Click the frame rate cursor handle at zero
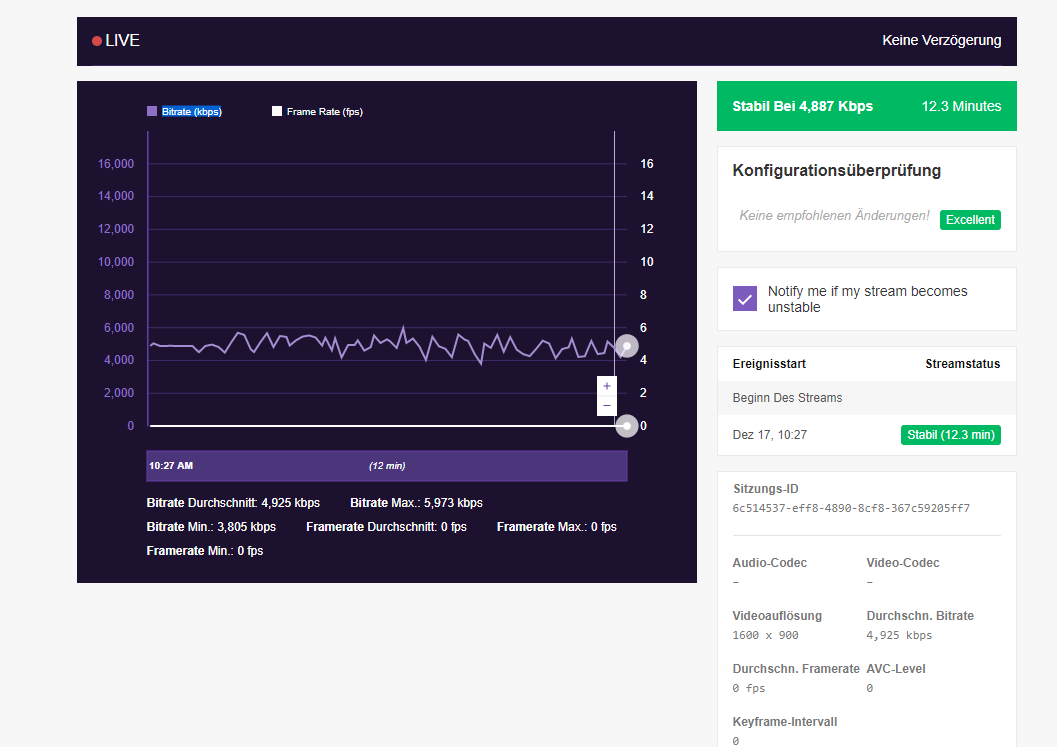Image resolution: width=1057 pixels, height=747 pixels. 626,426
